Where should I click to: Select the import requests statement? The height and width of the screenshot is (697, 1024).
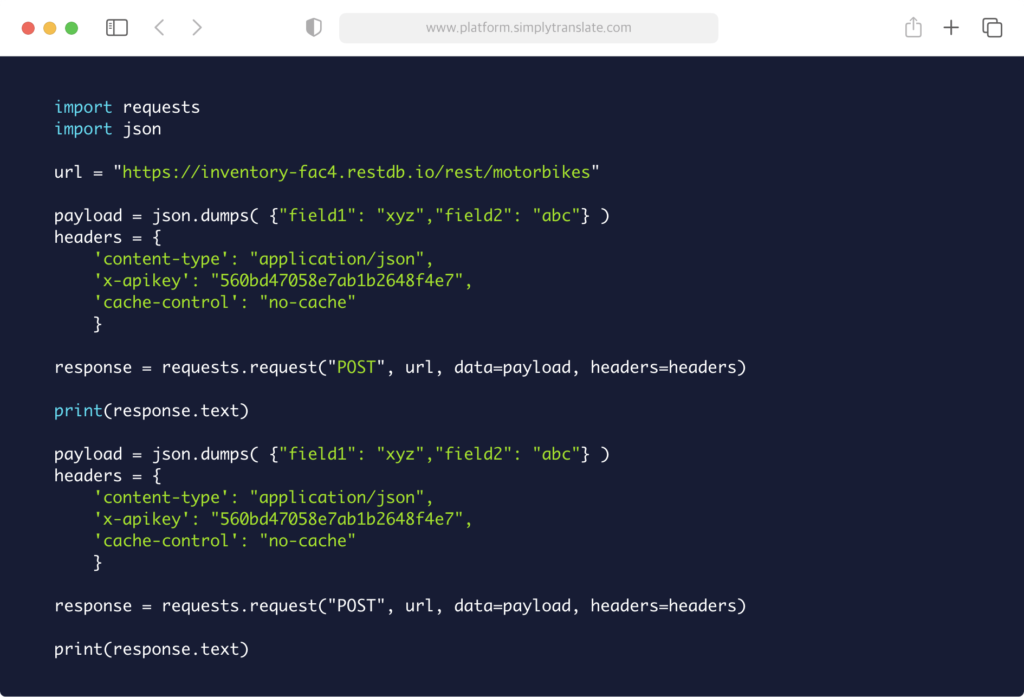(x=127, y=107)
